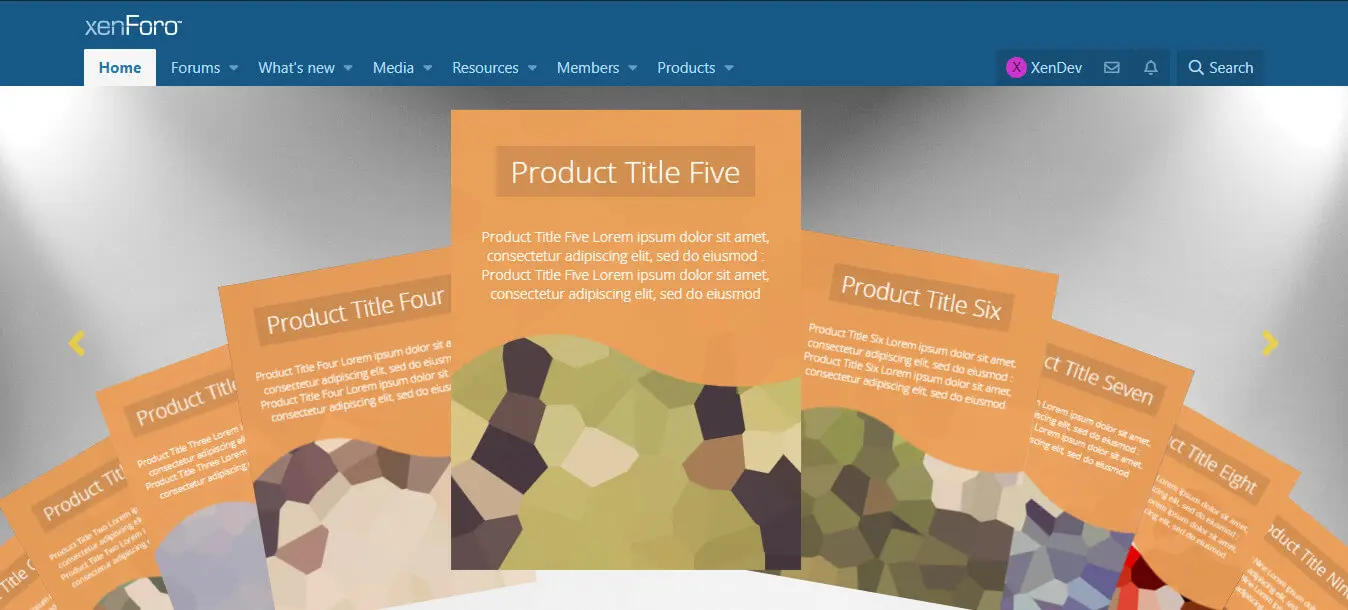Expand the Media dropdown arrow
Viewport: 1348px width, 610px height.
[427, 68]
